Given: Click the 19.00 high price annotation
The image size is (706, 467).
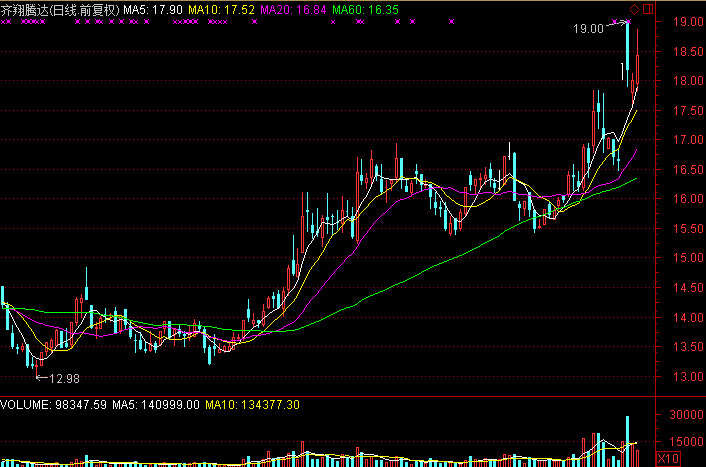Looking at the screenshot, I should (x=587, y=29).
